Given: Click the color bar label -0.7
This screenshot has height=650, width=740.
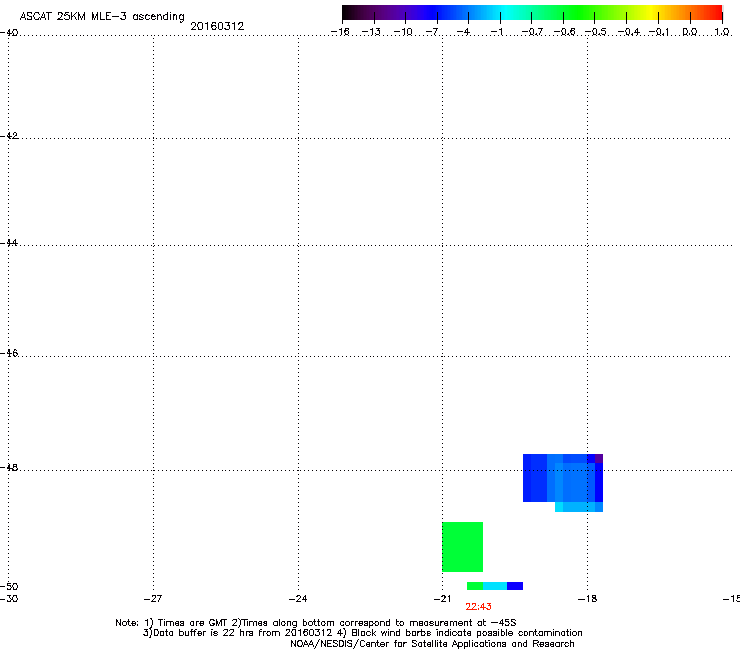Looking at the screenshot, I should pos(532,32).
